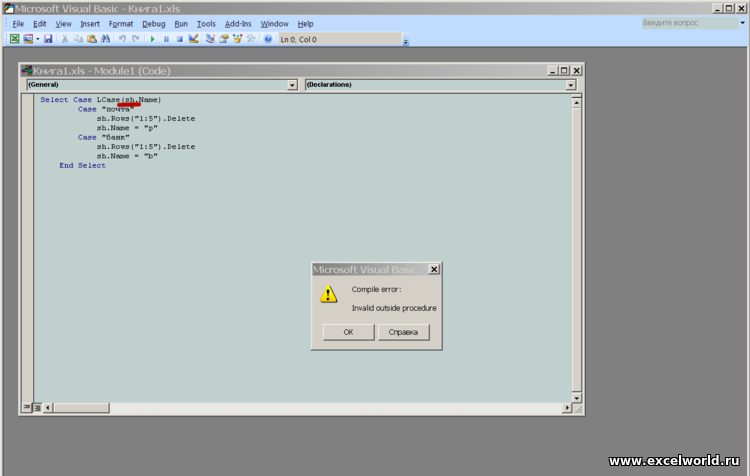Image resolution: width=750 pixels, height=476 pixels.
Task: Click the 'sh.Name = "b"' code line
Action: [x=127, y=156]
